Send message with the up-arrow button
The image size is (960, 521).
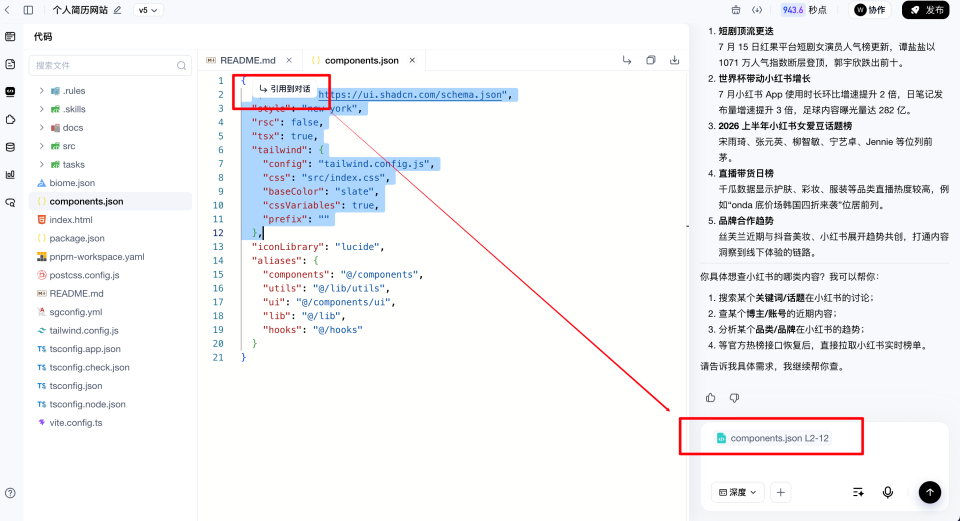tap(929, 492)
